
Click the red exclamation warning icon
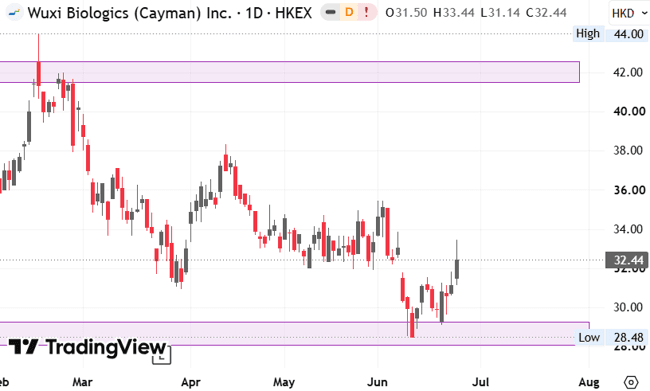coord(366,12)
